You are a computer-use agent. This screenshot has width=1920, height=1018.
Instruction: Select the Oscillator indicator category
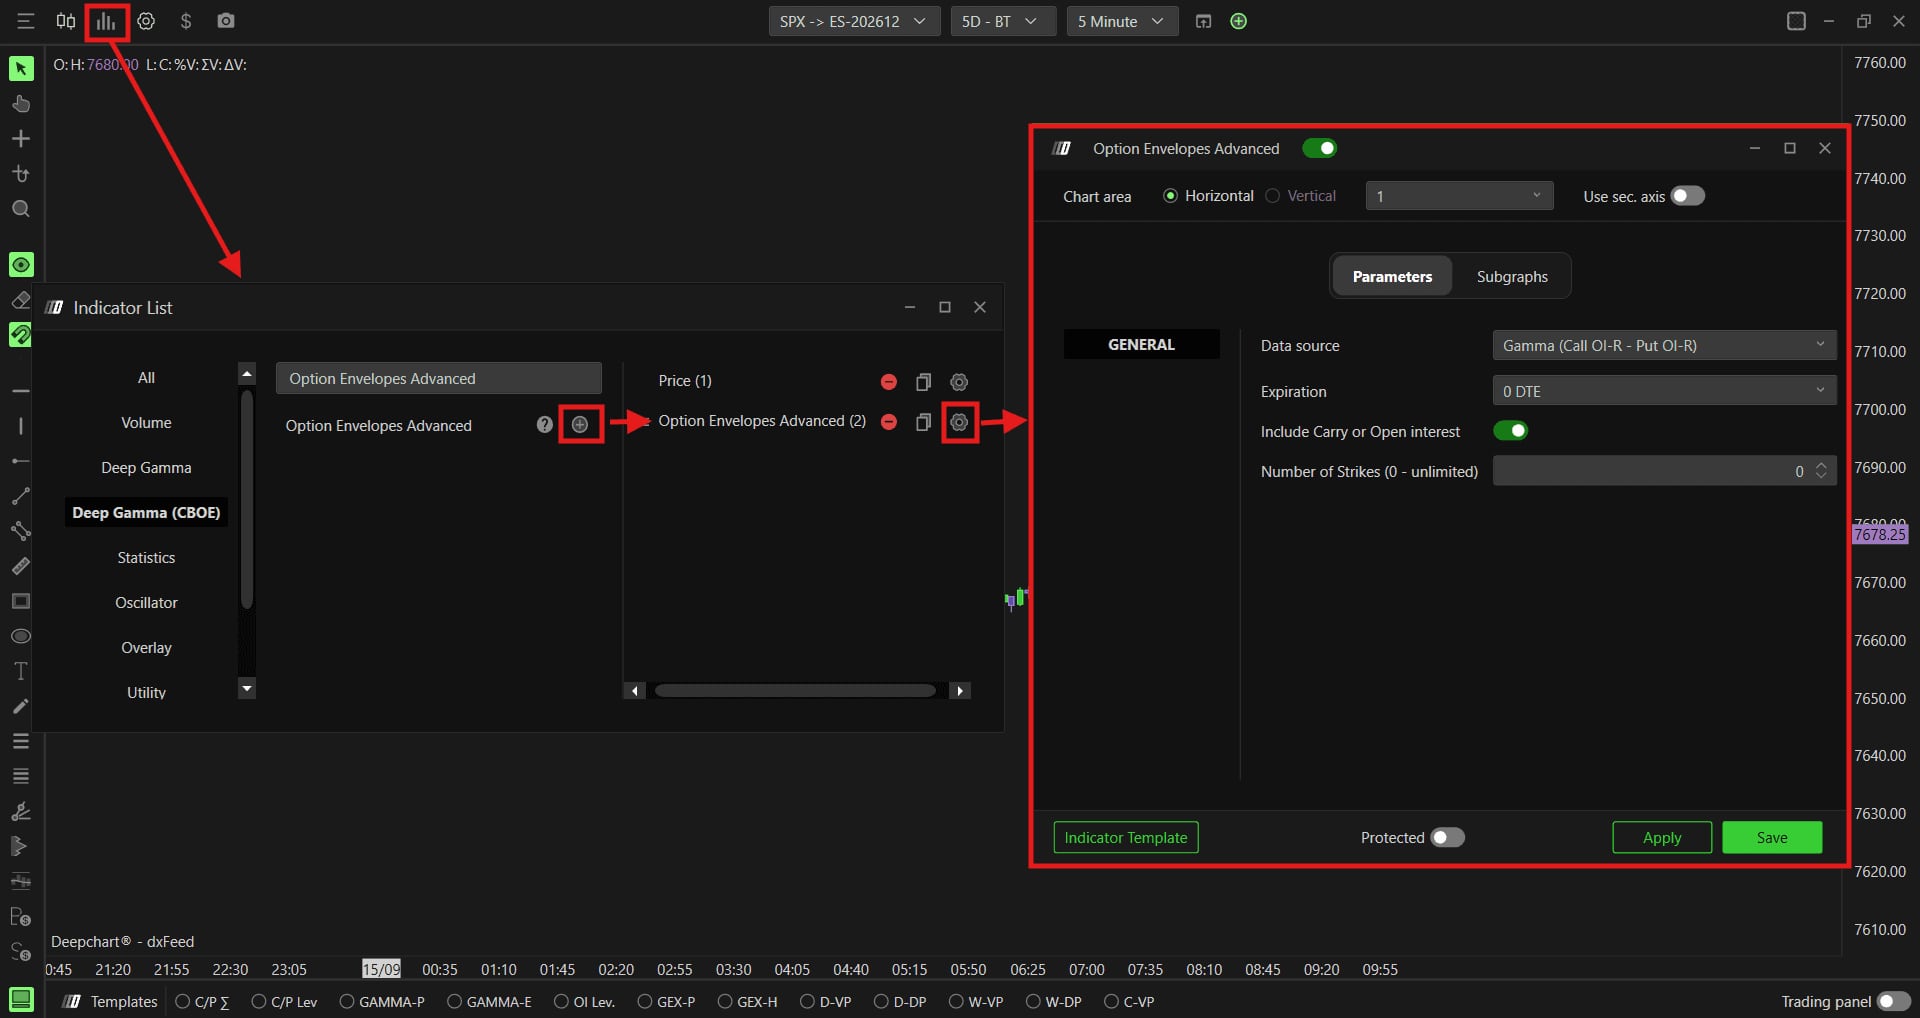pyautogui.click(x=146, y=602)
